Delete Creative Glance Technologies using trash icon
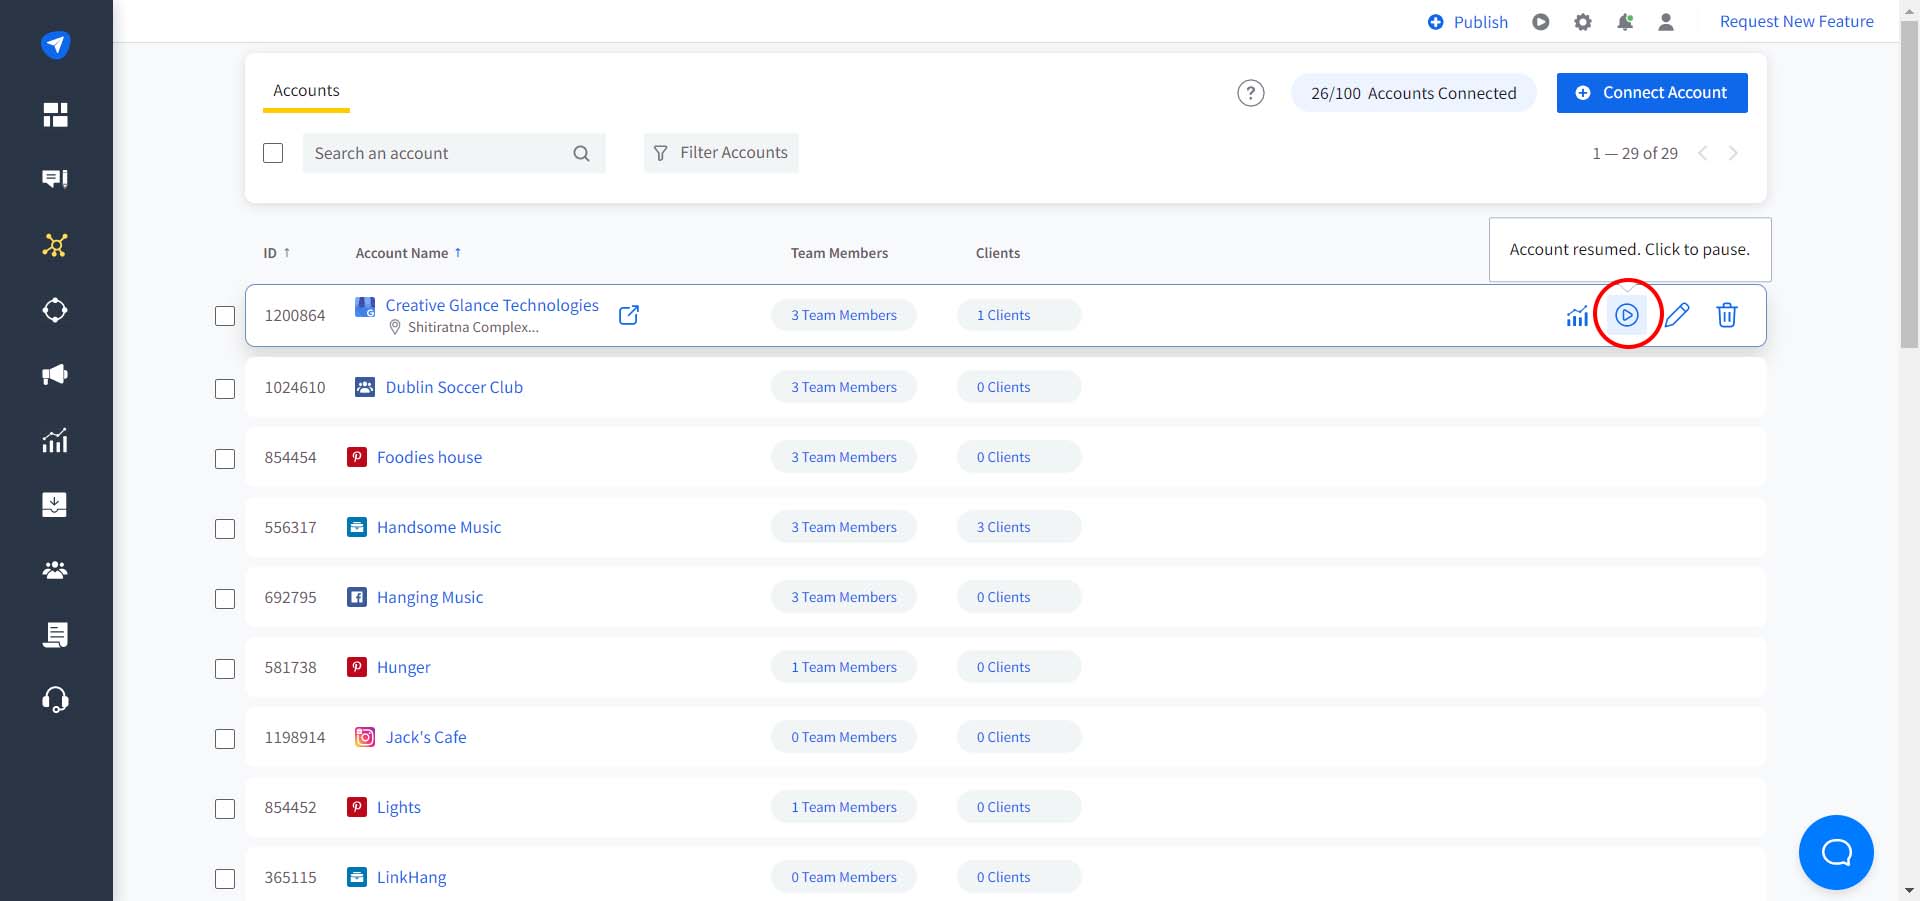 pos(1726,315)
